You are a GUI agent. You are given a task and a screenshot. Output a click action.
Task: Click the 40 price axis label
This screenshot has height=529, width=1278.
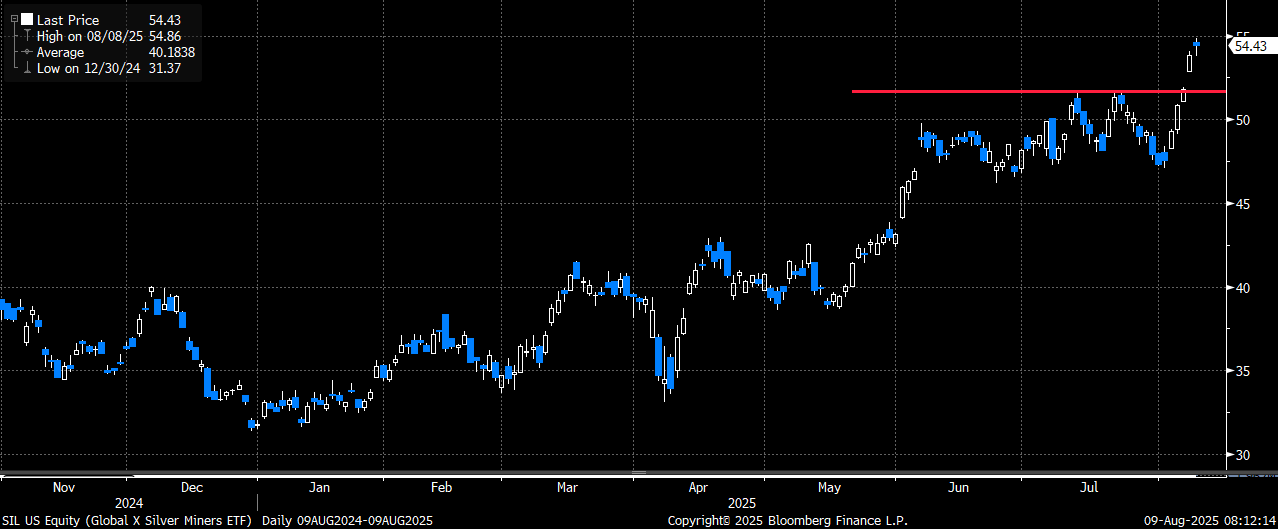click(x=1242, y=288)
